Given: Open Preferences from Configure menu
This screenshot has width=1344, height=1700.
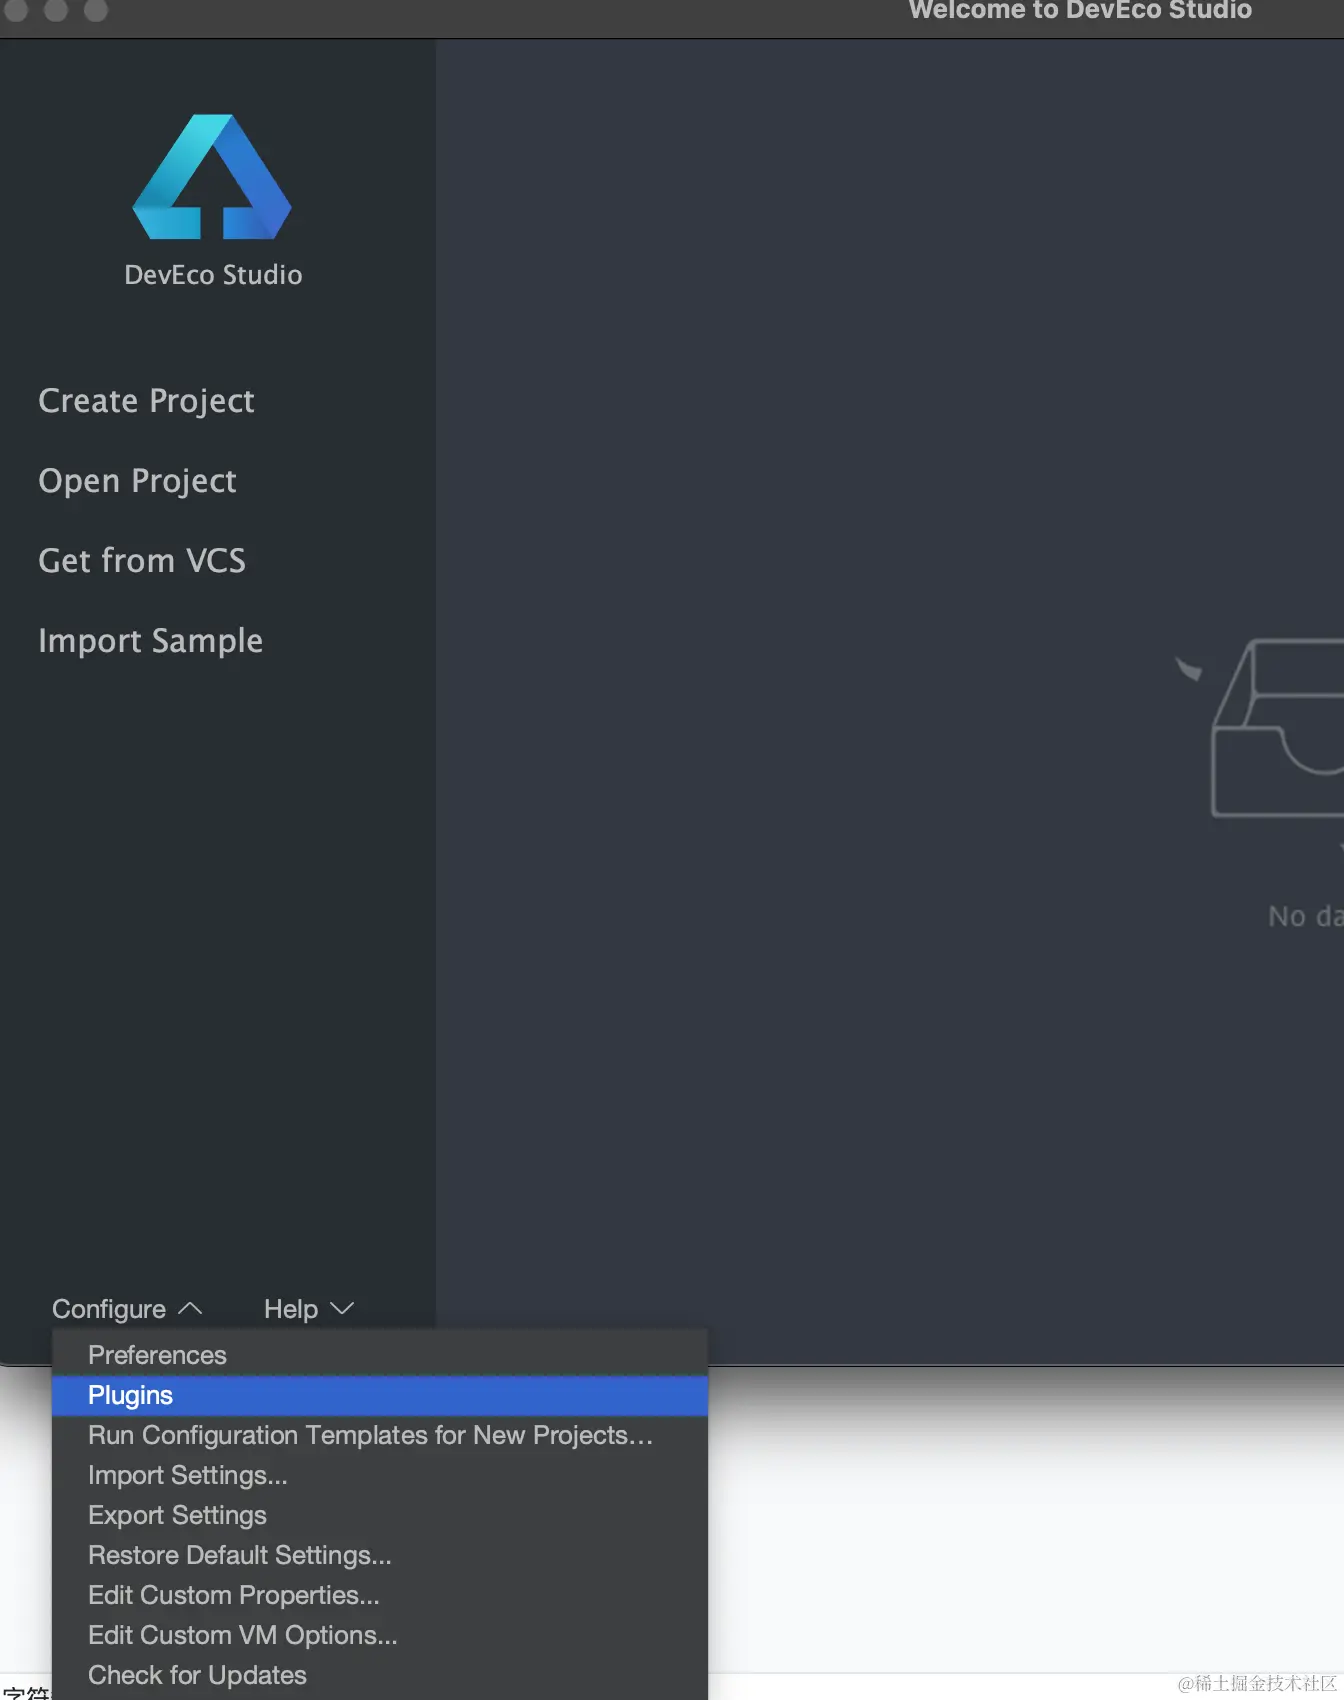Looking at the screenshot, I should coord(380,1355).
